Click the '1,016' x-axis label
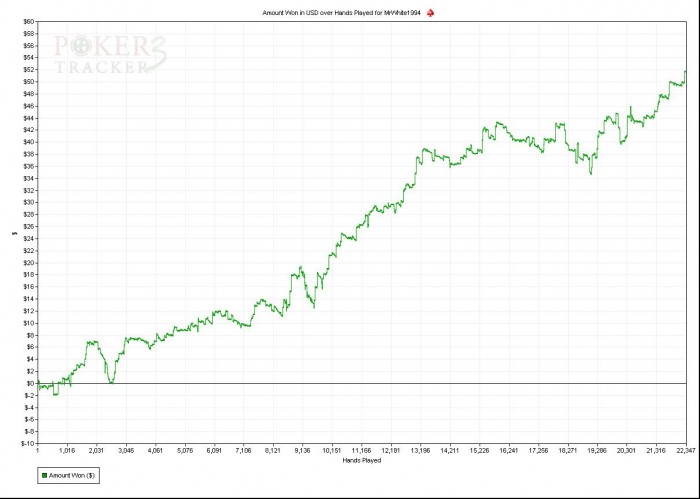The image size is (700, 499). (67, 451)
